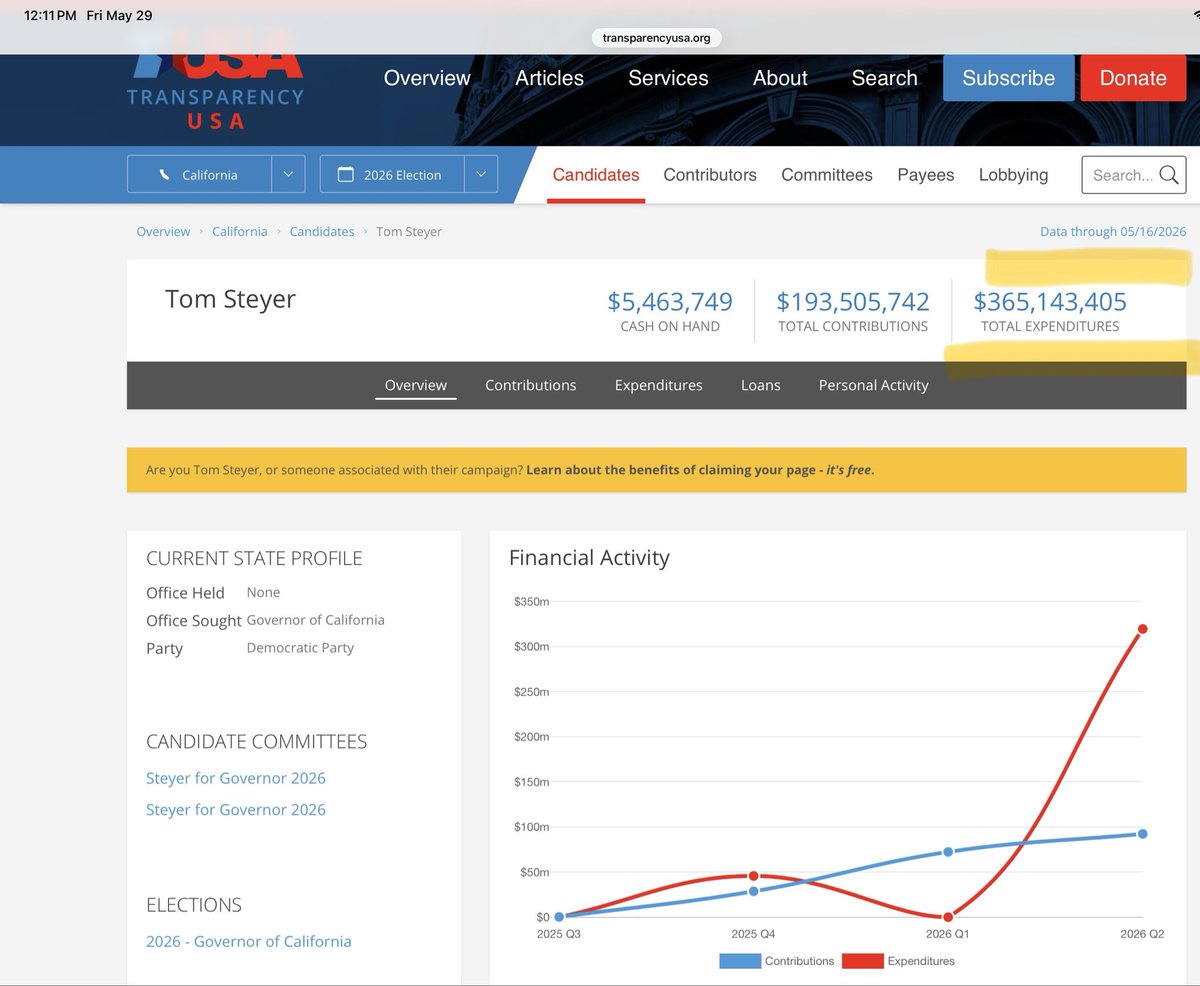Click the search magnifier icon
Image resolution: width=1200 pixels, height=986 pixels.
click(1169, 175)
